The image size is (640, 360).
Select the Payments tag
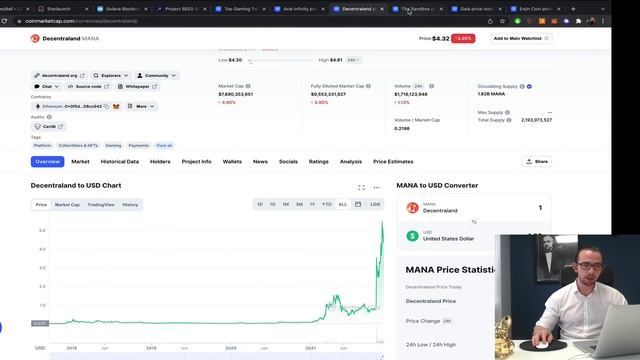point(139,145)
